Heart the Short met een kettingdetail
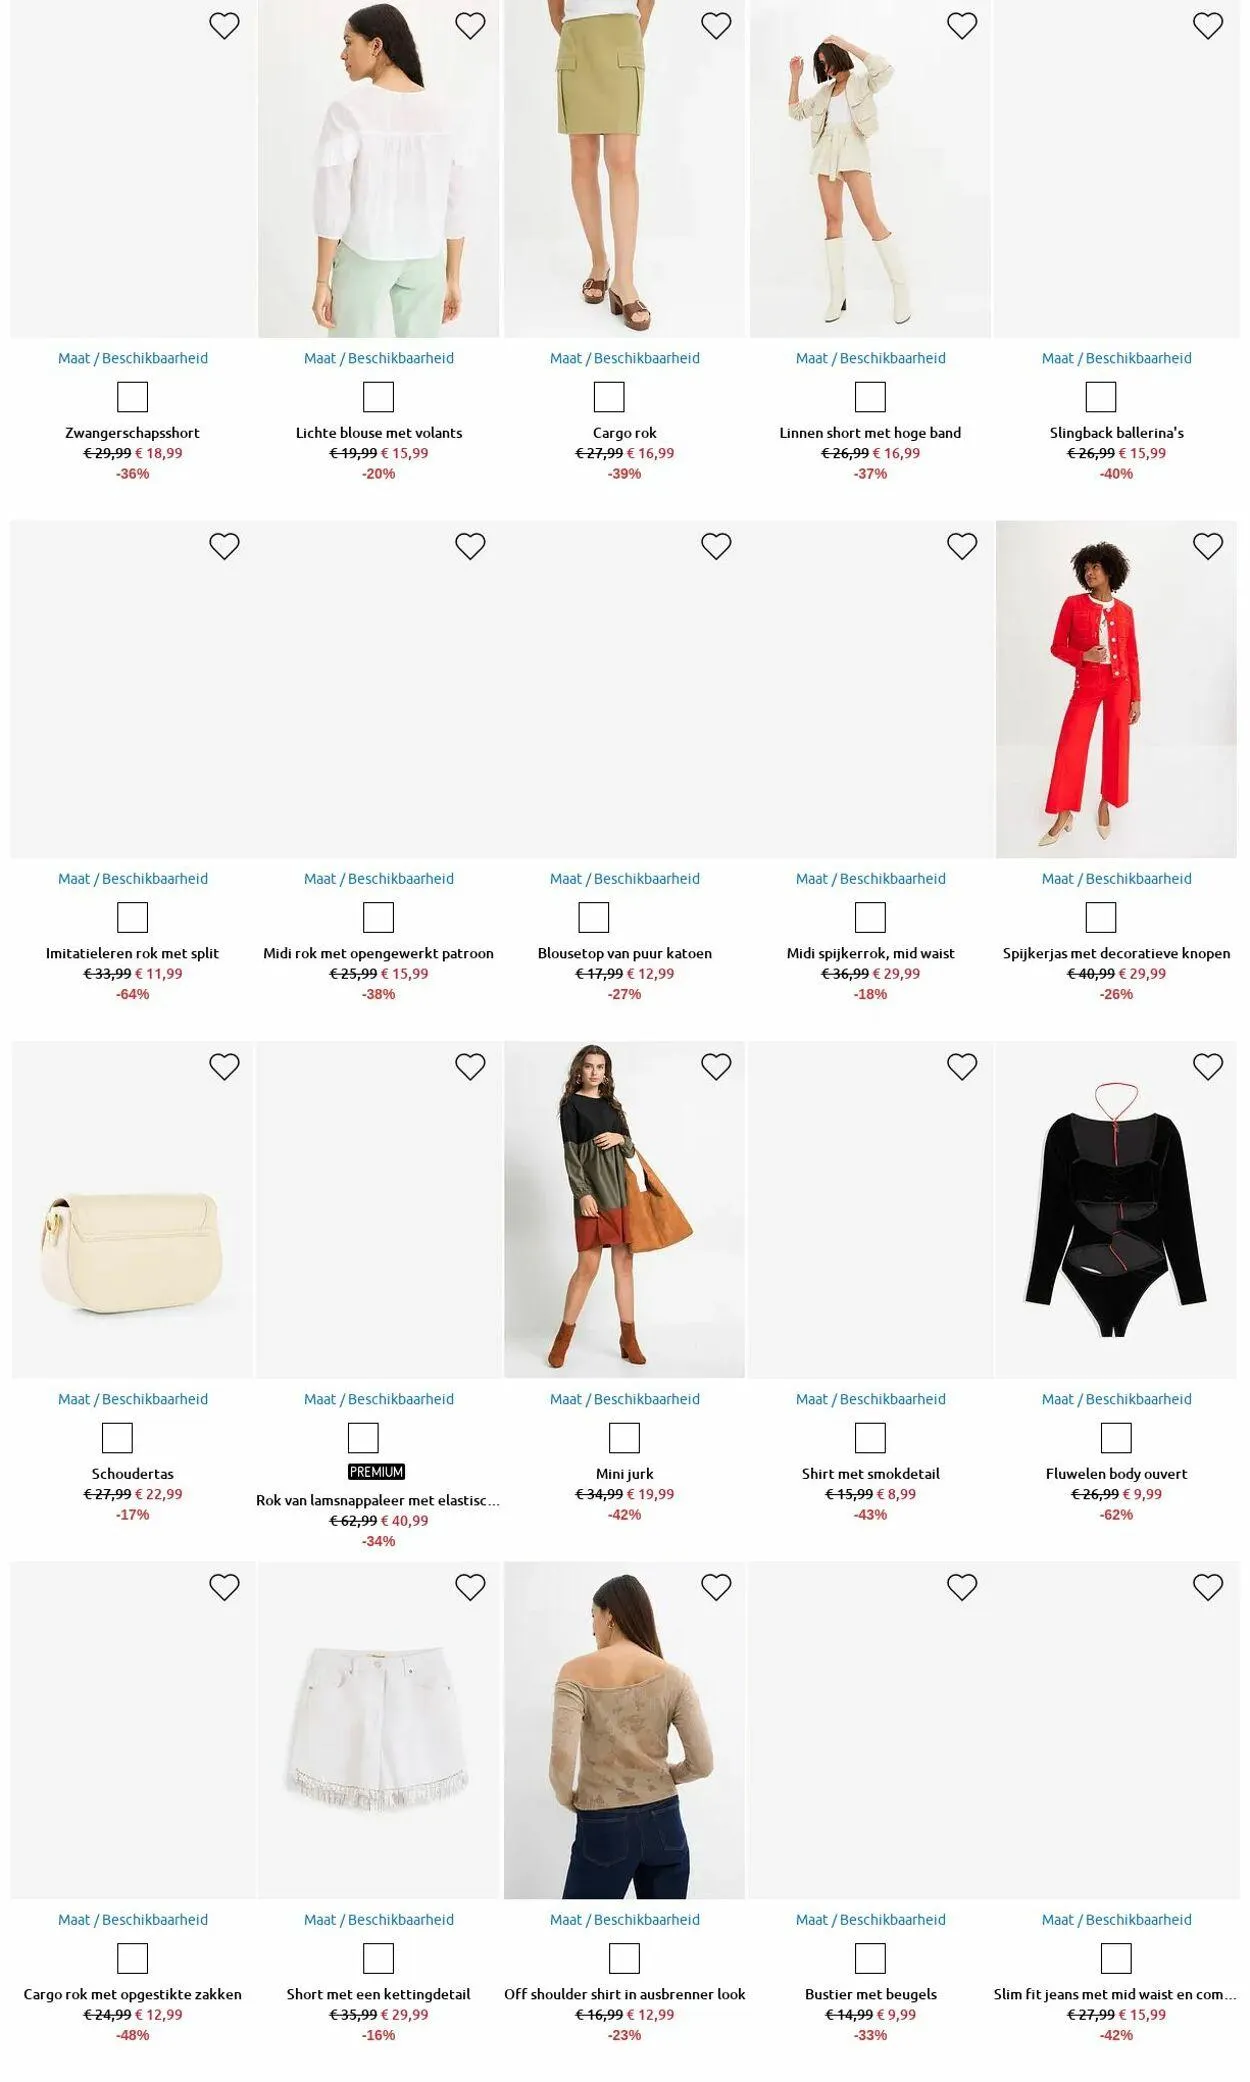 (470, 1587)
